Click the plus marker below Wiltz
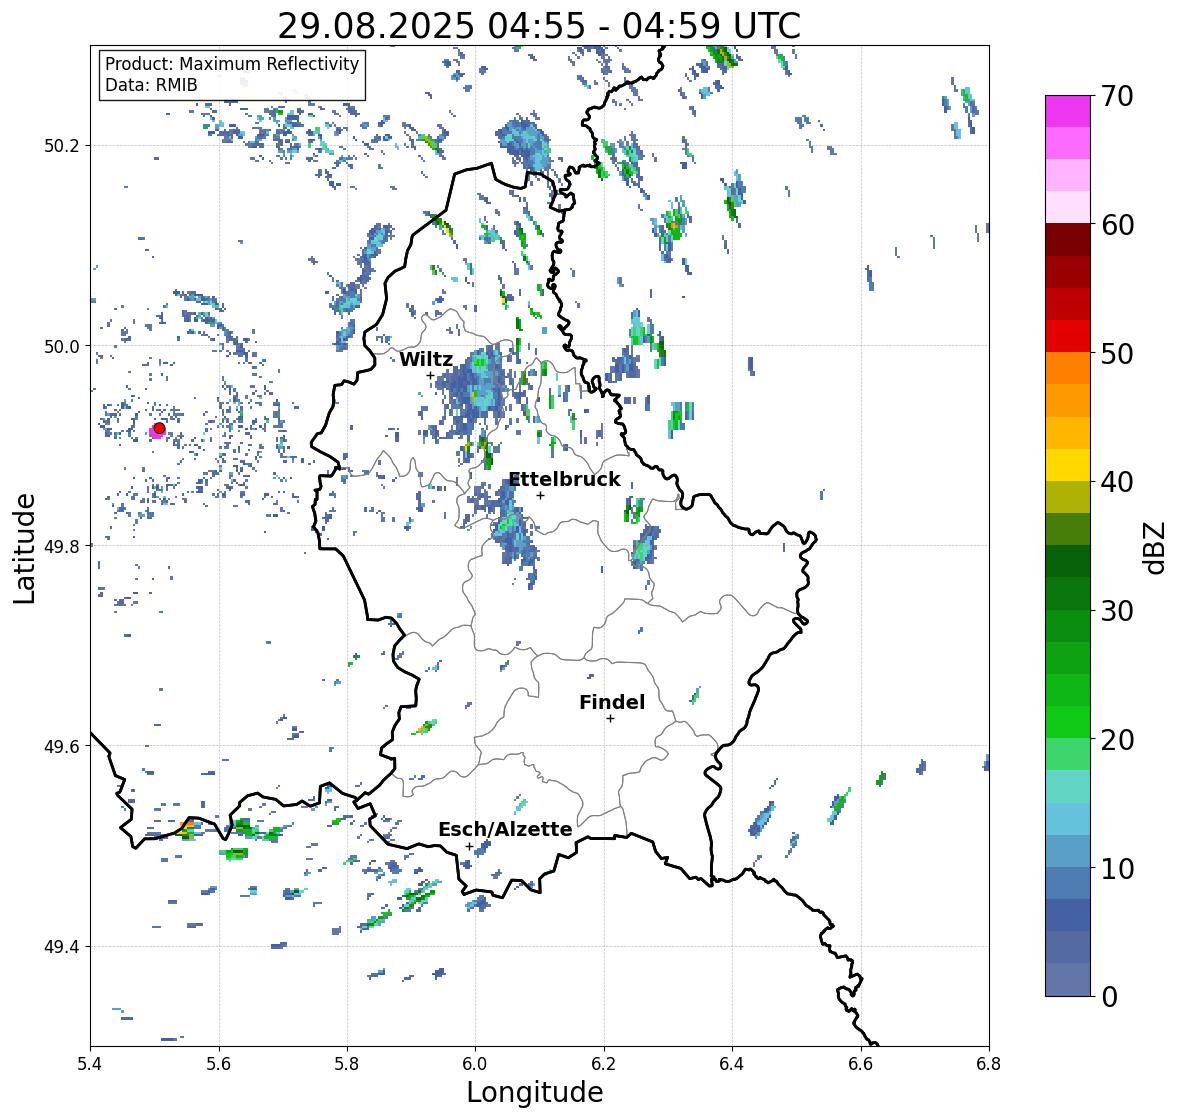The width and height of the screenshot is (1179, 1117). coord(430,375)
